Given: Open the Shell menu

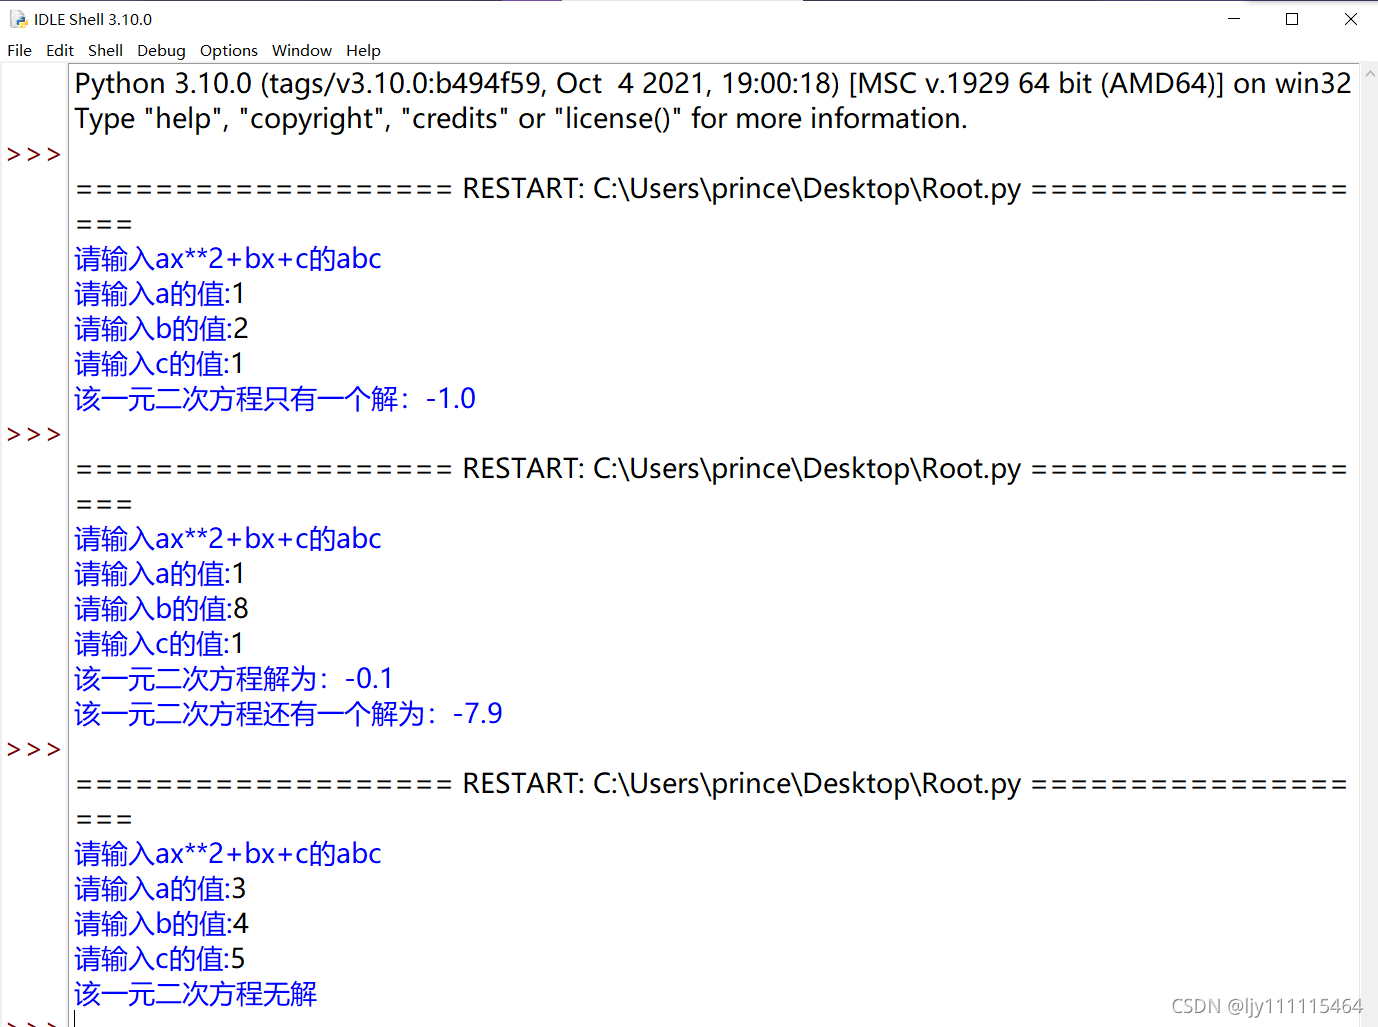Looking at the screenshot, I should click(x=105, y=50).
